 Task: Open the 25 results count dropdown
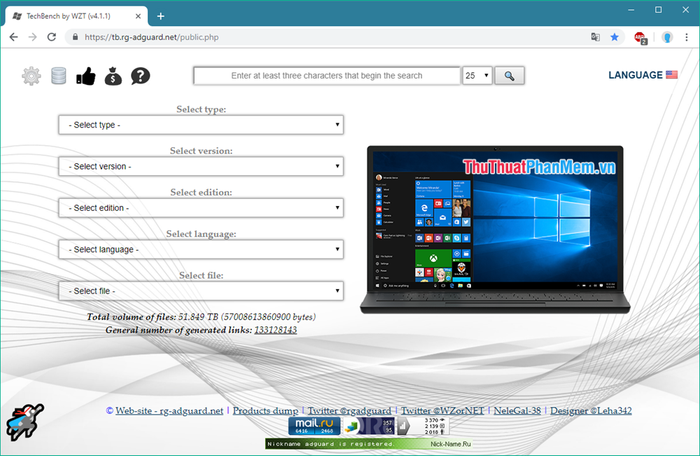tap(477, 75)
